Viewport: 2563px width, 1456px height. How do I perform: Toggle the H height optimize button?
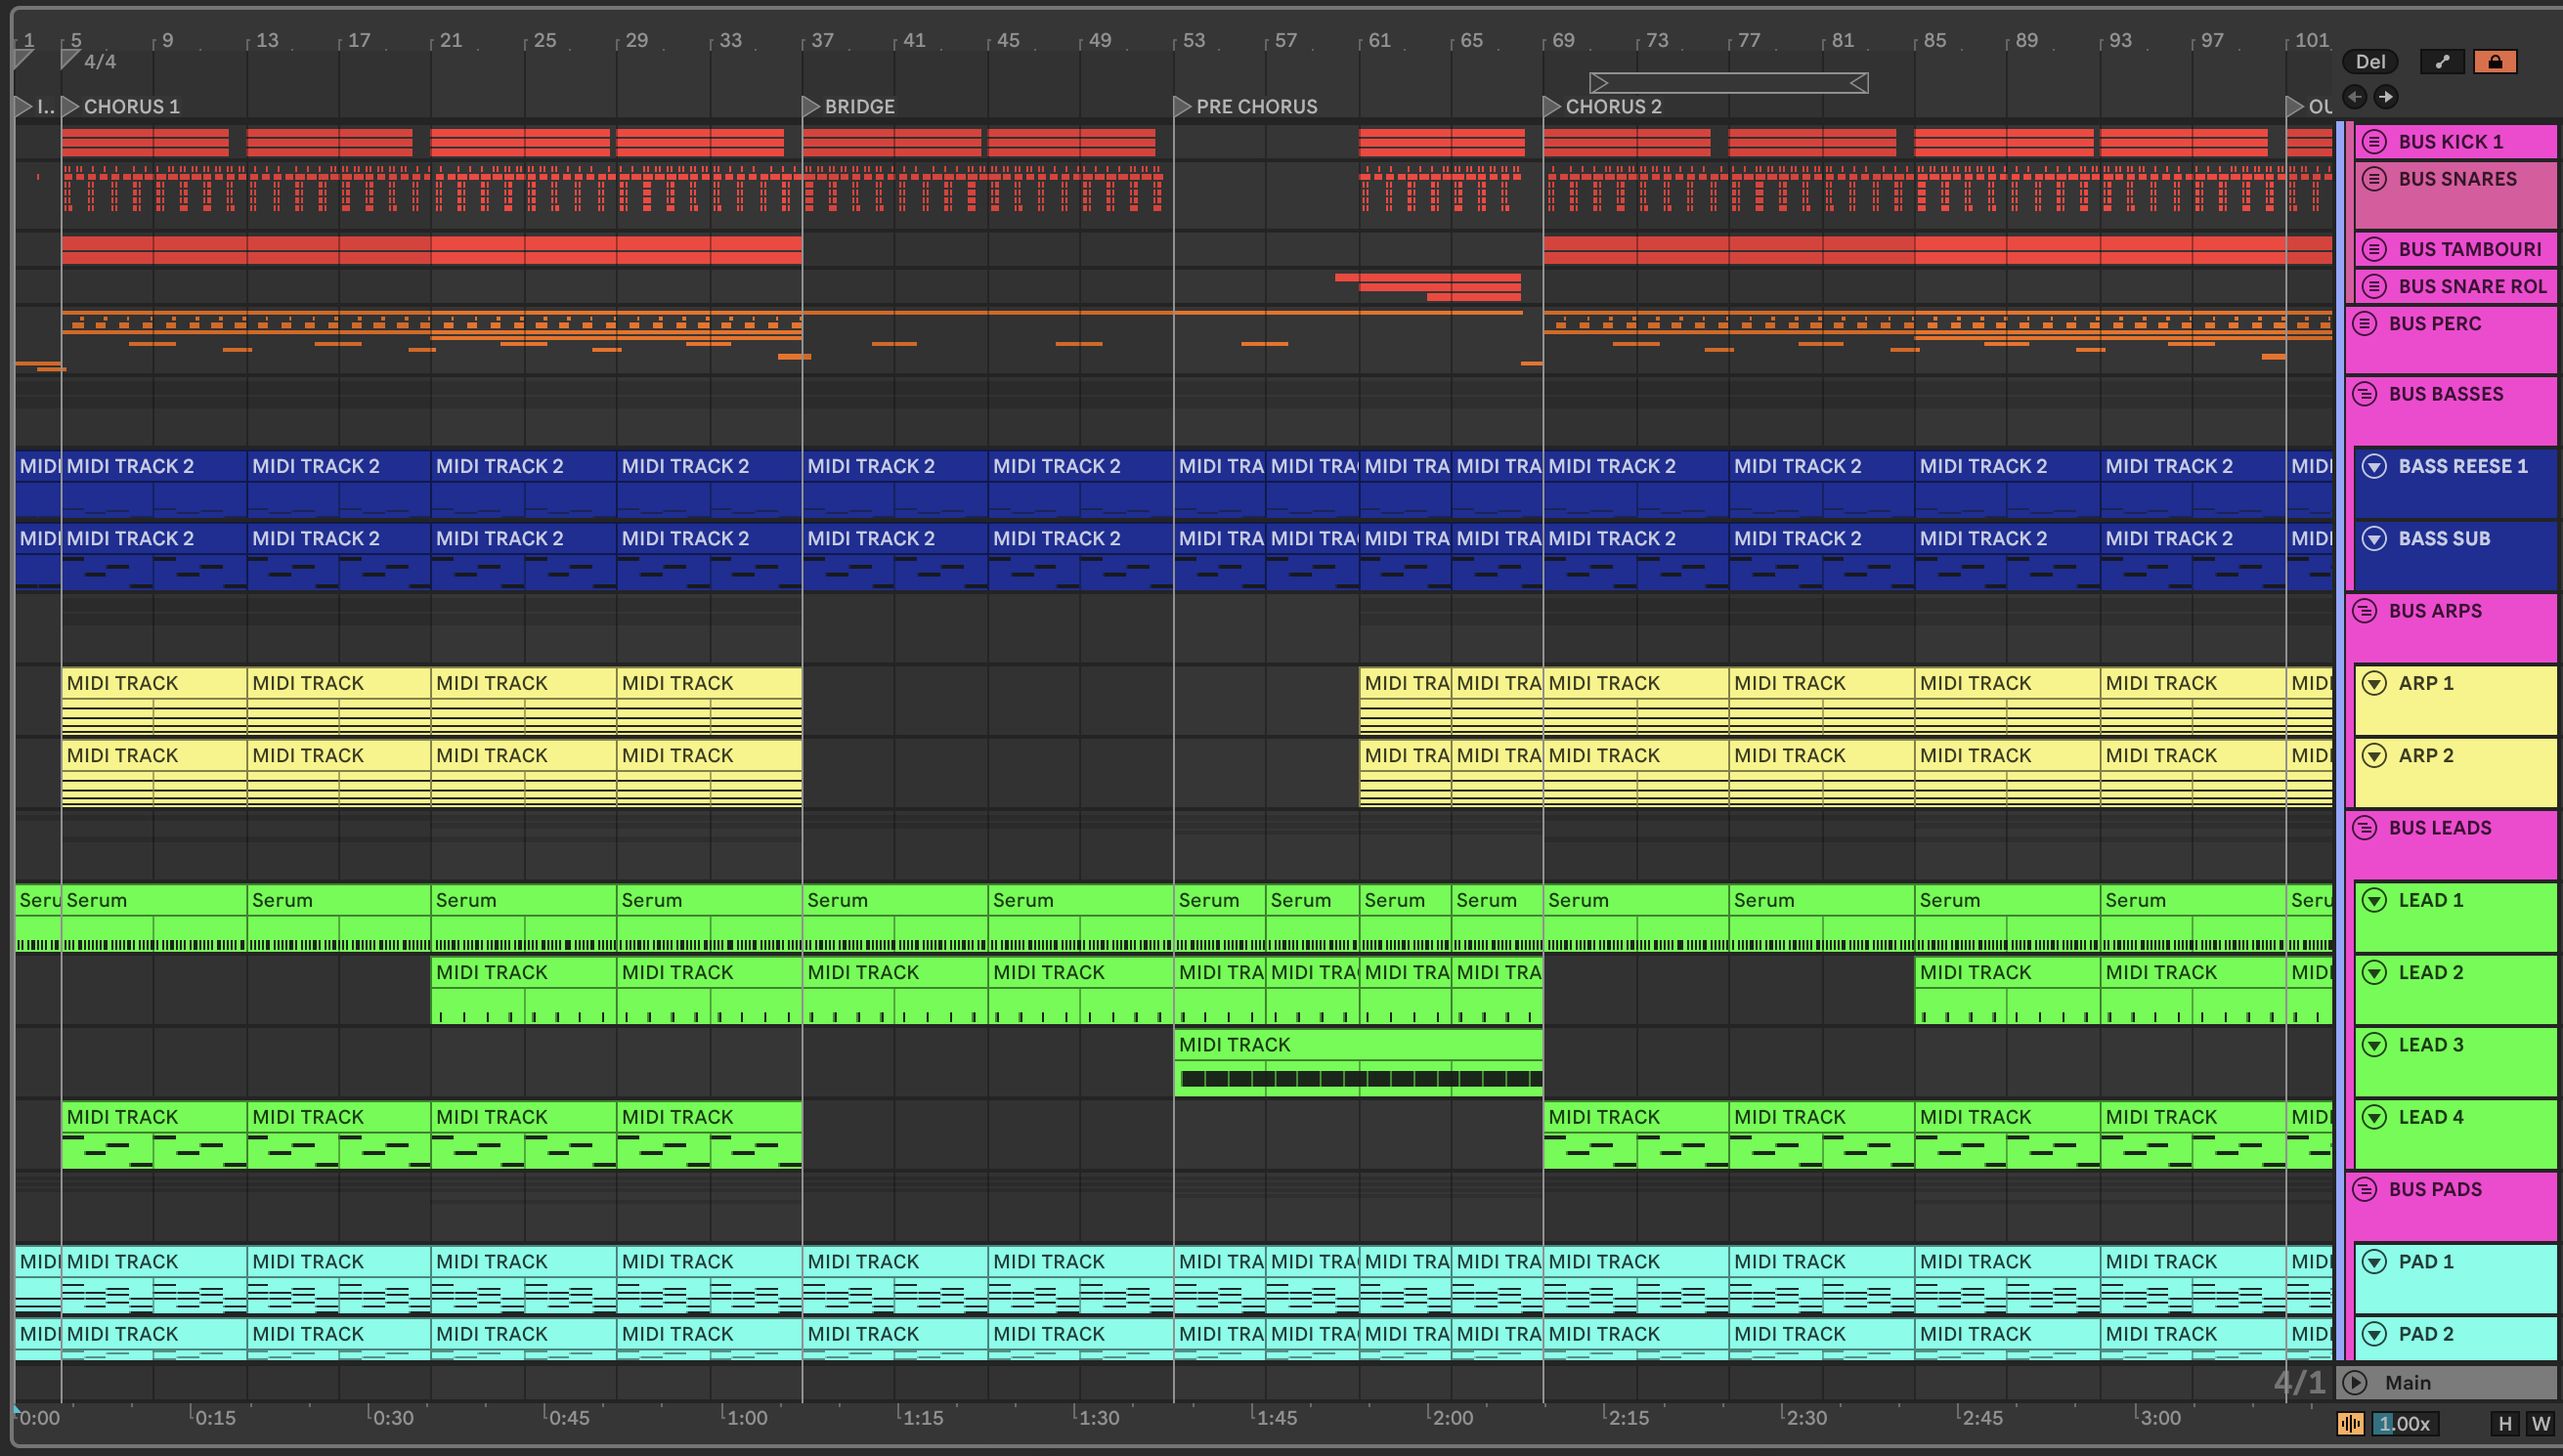click(2505, 1423)
